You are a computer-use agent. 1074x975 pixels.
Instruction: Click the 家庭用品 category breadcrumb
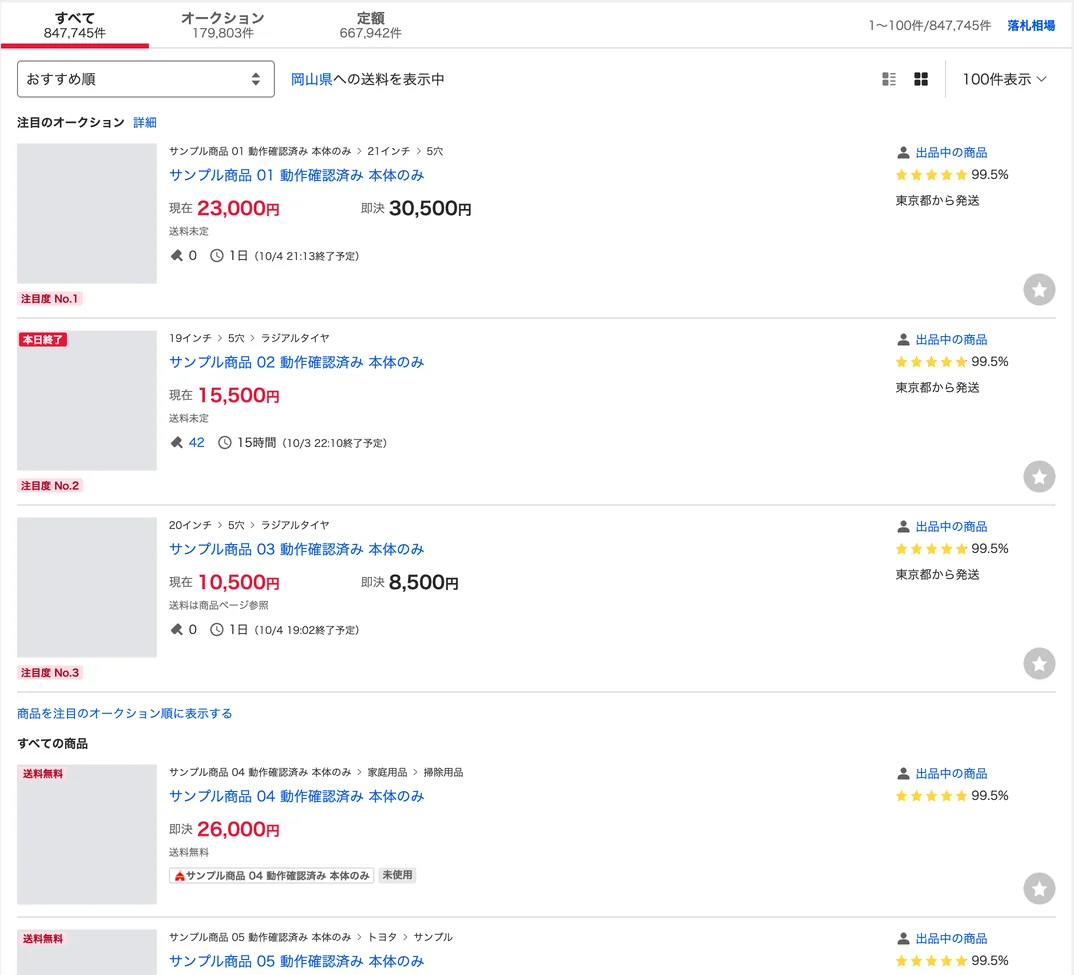click(388, 772)
